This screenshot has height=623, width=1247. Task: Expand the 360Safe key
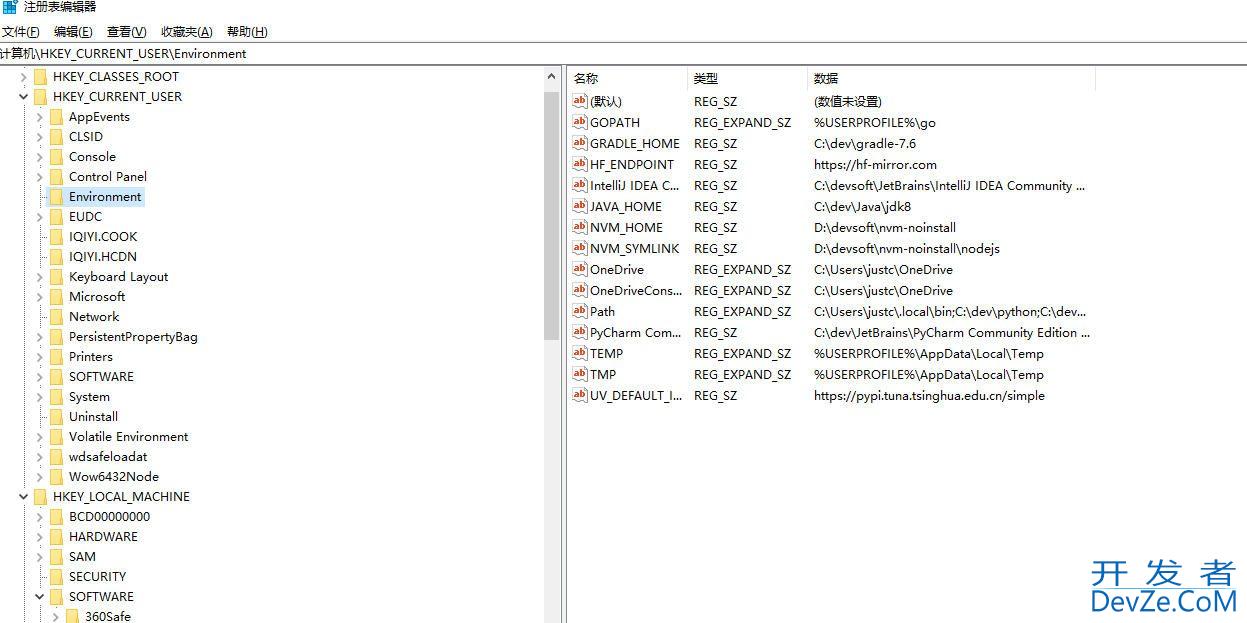55,617
